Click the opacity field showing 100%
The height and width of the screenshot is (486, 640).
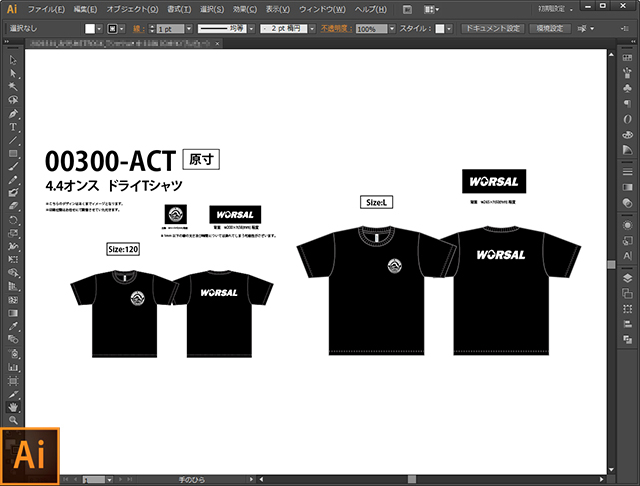click(x=367, y=30)
